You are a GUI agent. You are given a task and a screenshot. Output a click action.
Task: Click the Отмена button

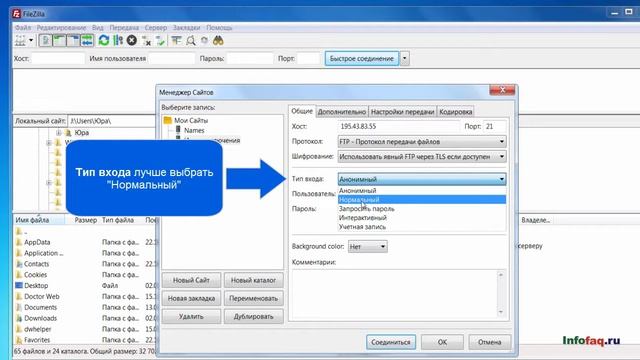(489, 342)
